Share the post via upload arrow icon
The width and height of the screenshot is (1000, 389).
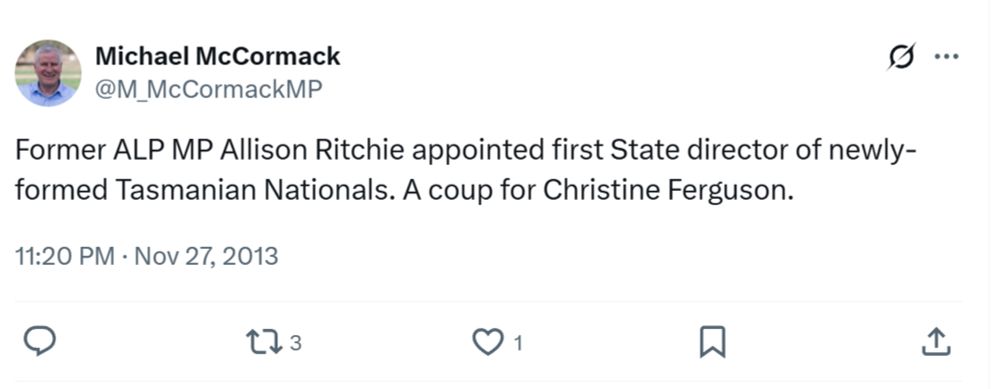click(x=936, y=342)
